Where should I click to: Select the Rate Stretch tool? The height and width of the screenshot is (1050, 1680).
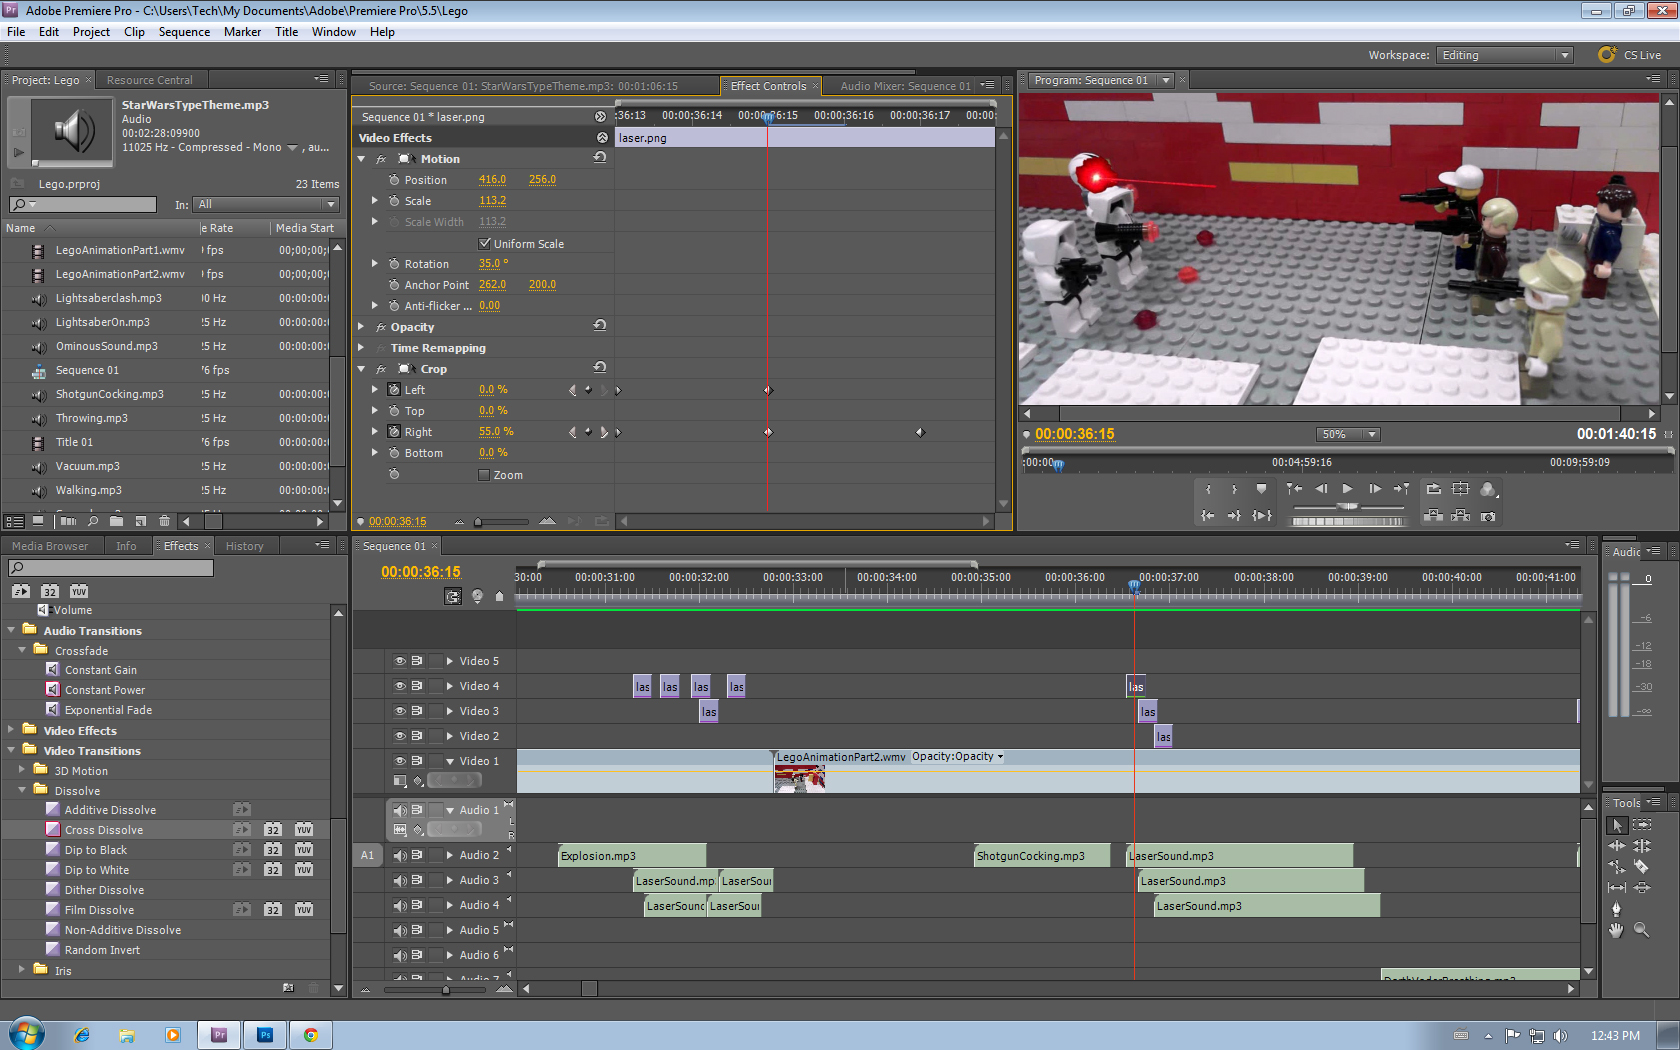point(1617,867)
